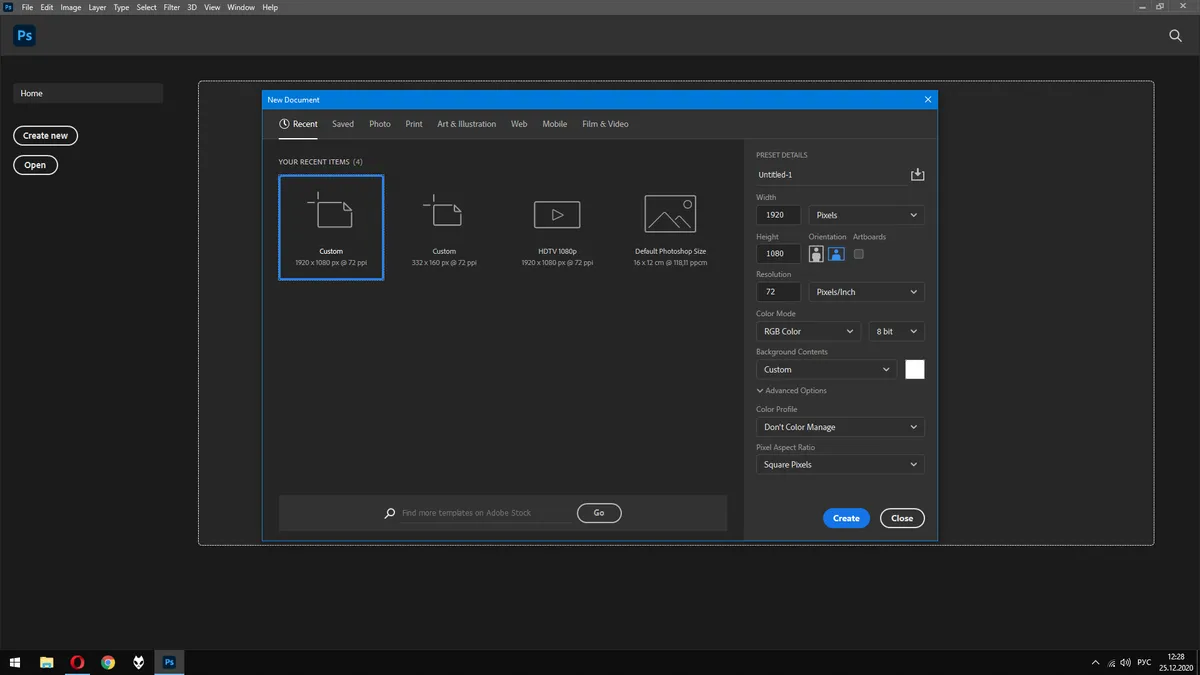Open Chrome from the taskbar
The image size is (1200, 675).
(x=108, y=662)
